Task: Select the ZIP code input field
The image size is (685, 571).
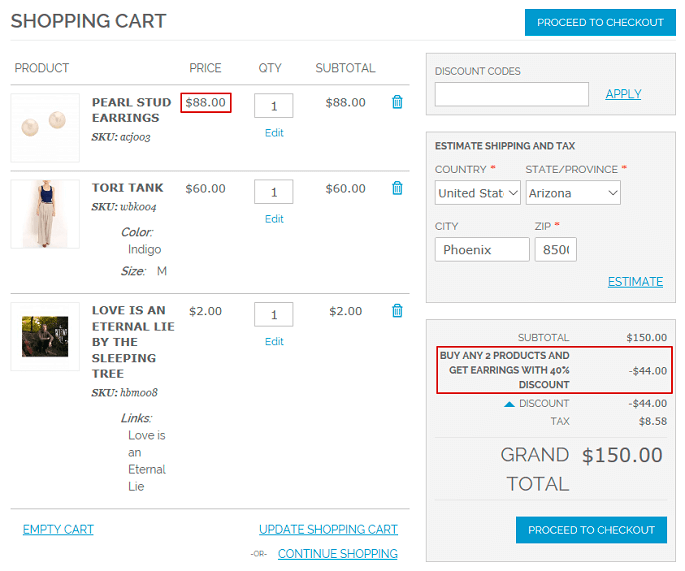Action: pos(555,249)
